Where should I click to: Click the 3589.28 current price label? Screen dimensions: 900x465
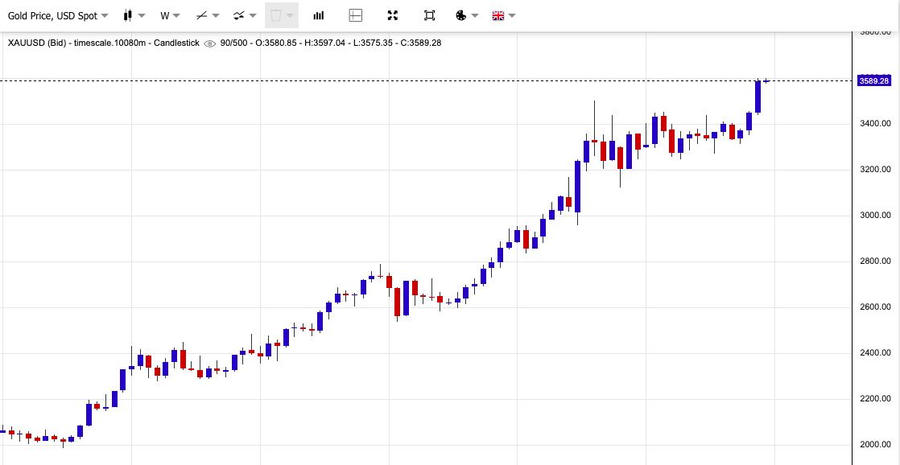point(873,80)
